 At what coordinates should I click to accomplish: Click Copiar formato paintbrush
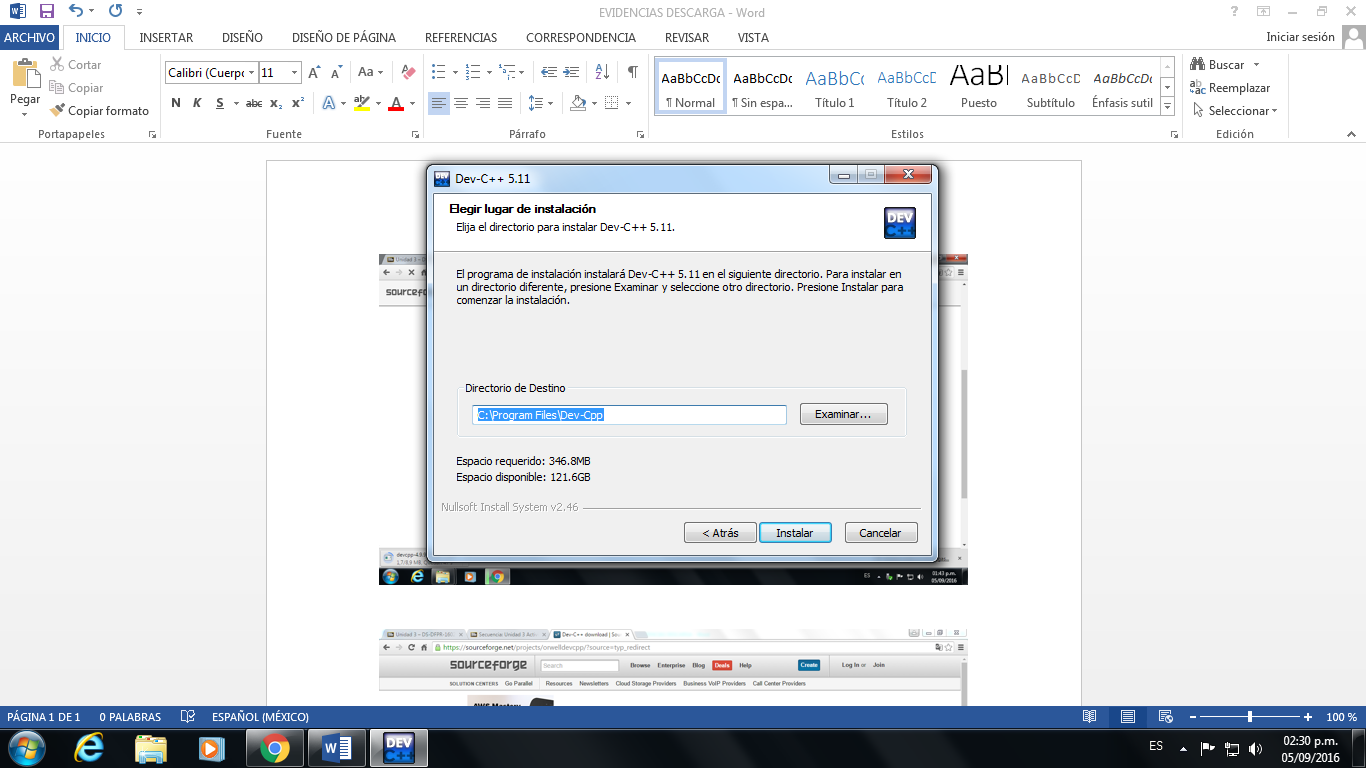tap(57, 111)
